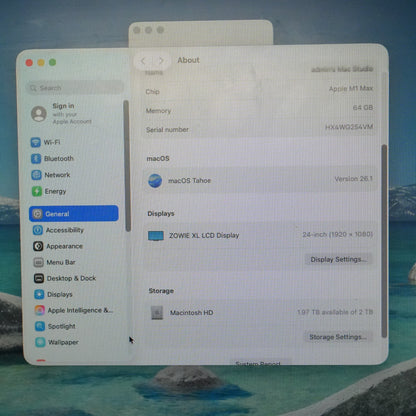416x416 pixels.
Task: Open Desktop & Dock icon
Action: pos(39,278)
